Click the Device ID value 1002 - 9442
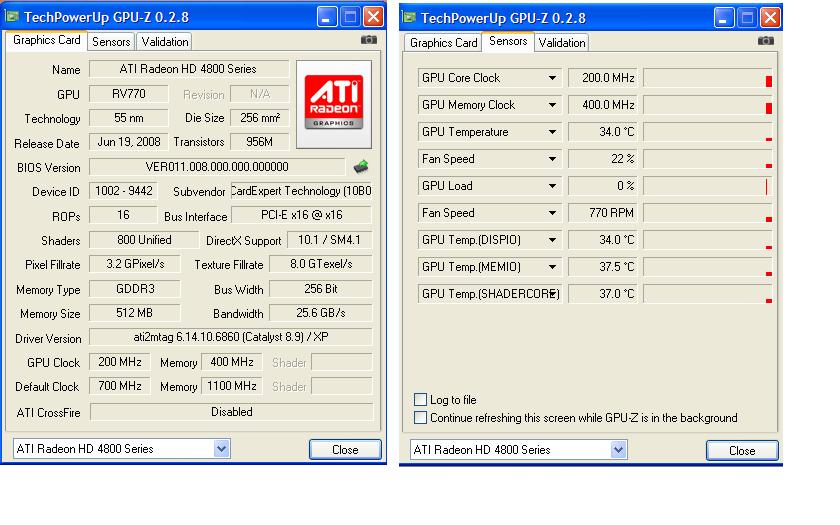 (x=123, y=191)
